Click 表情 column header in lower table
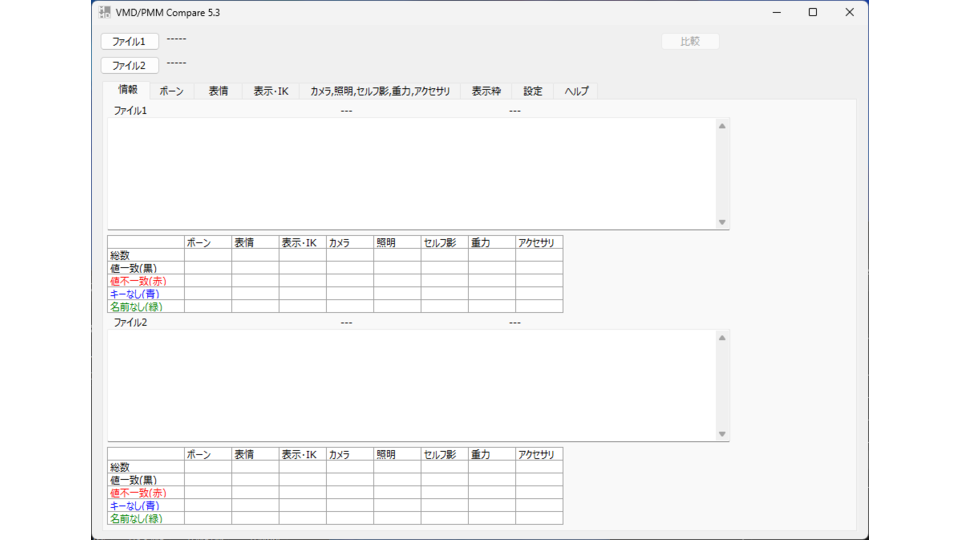 click(x=255, y=454)
